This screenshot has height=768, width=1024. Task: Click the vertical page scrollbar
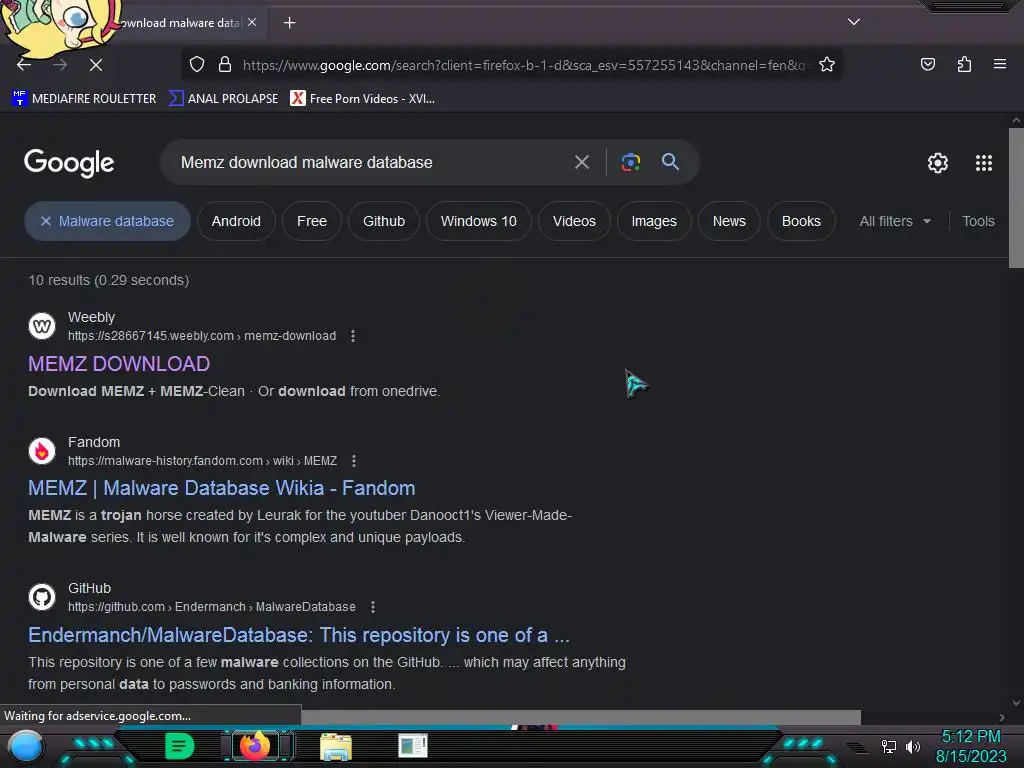click(1016, 199)
